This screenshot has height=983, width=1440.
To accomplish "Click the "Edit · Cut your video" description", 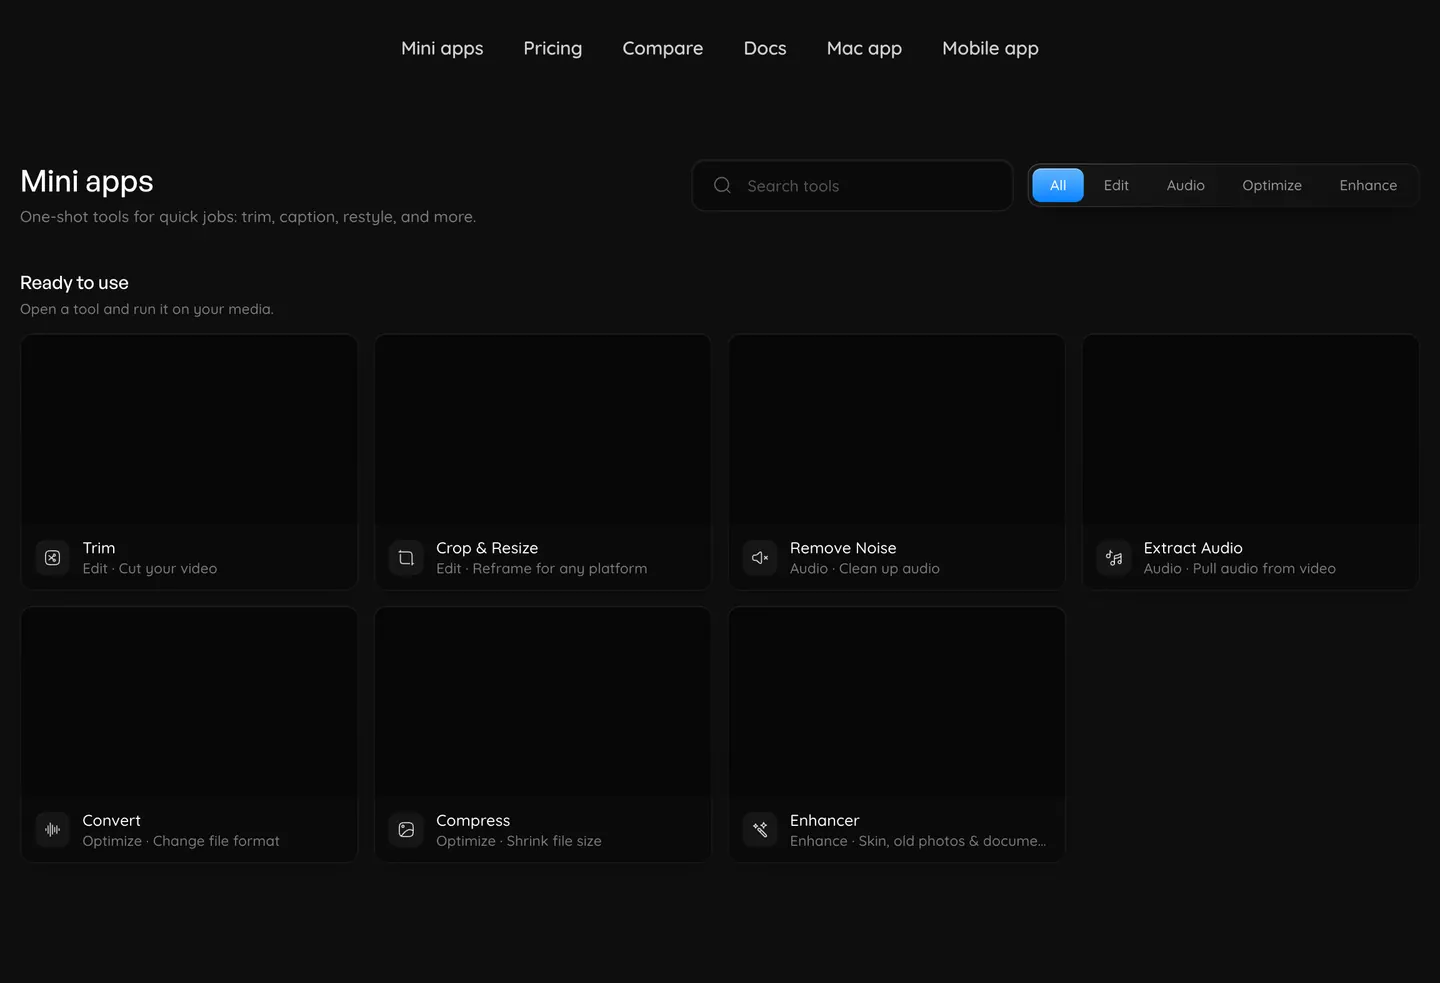I will point(150,569).
